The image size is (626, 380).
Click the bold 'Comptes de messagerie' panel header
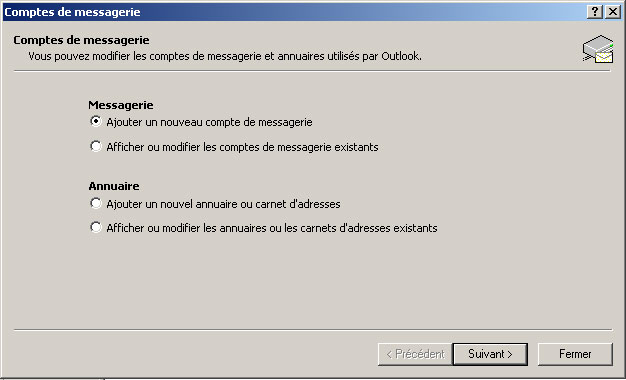pyautogui.click(x=81, y=40)
